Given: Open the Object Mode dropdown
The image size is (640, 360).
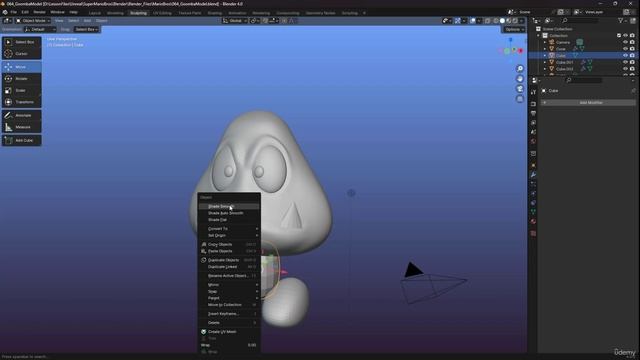Looking at the screenshot, I should pos(33,20).
